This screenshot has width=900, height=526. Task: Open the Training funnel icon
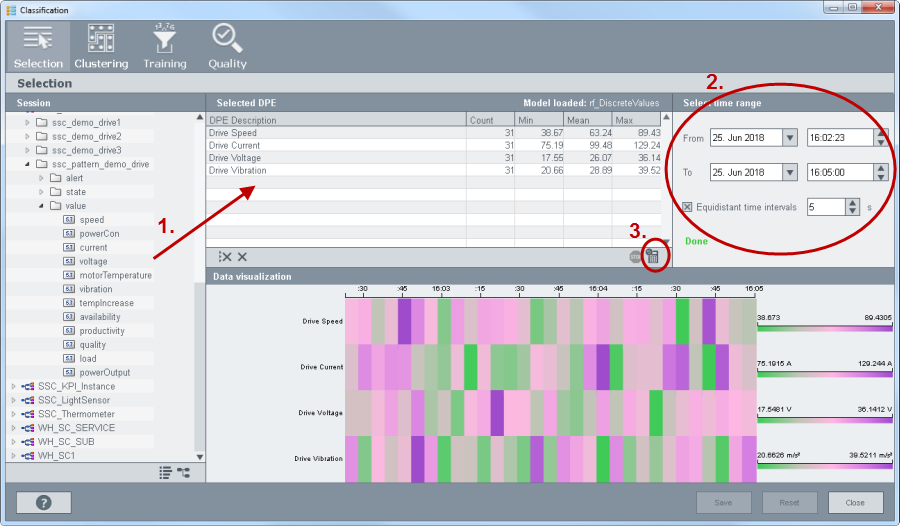(x=164, y=47)
